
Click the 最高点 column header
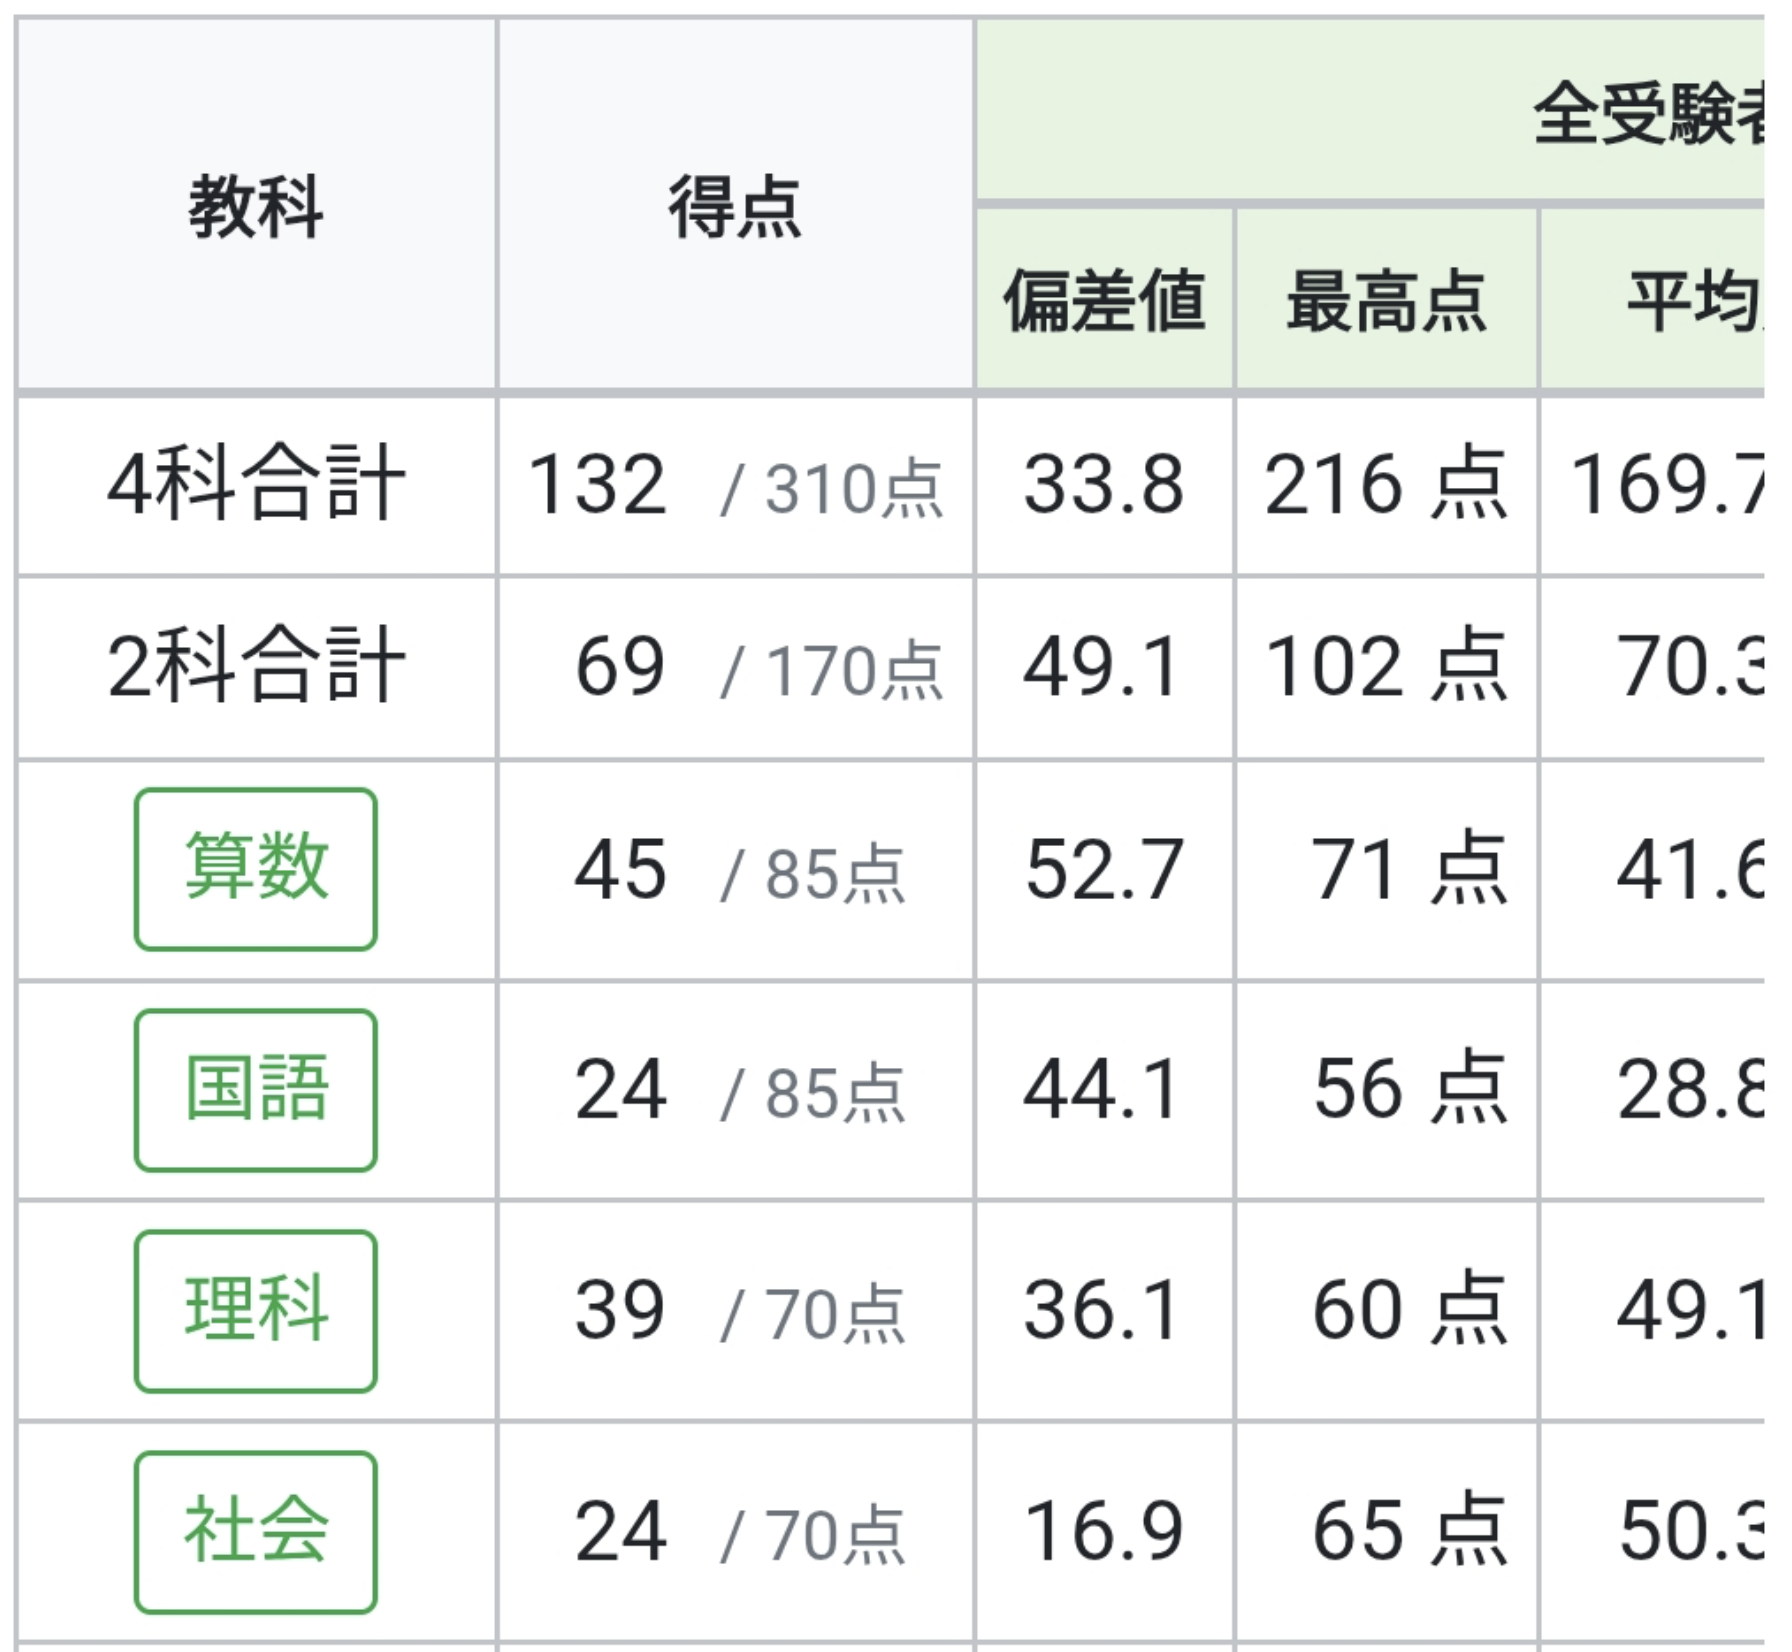tap(1386, 300)
